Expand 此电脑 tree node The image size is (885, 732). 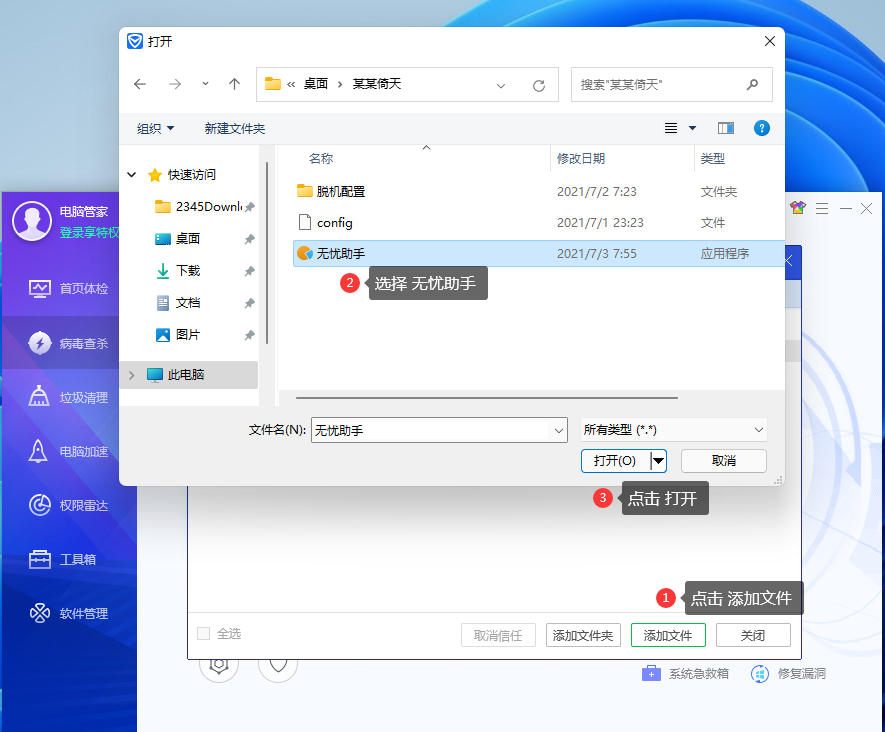(132, 375)
